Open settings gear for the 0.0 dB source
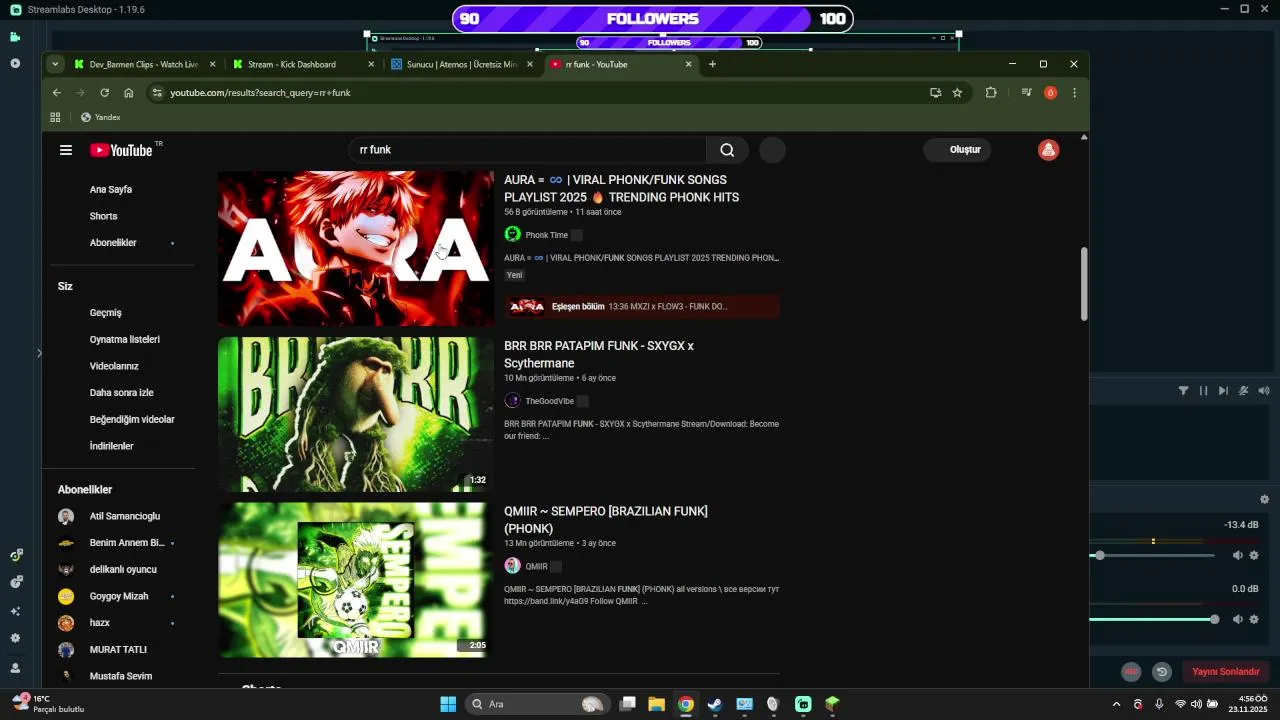 (x=1254, y=619)
